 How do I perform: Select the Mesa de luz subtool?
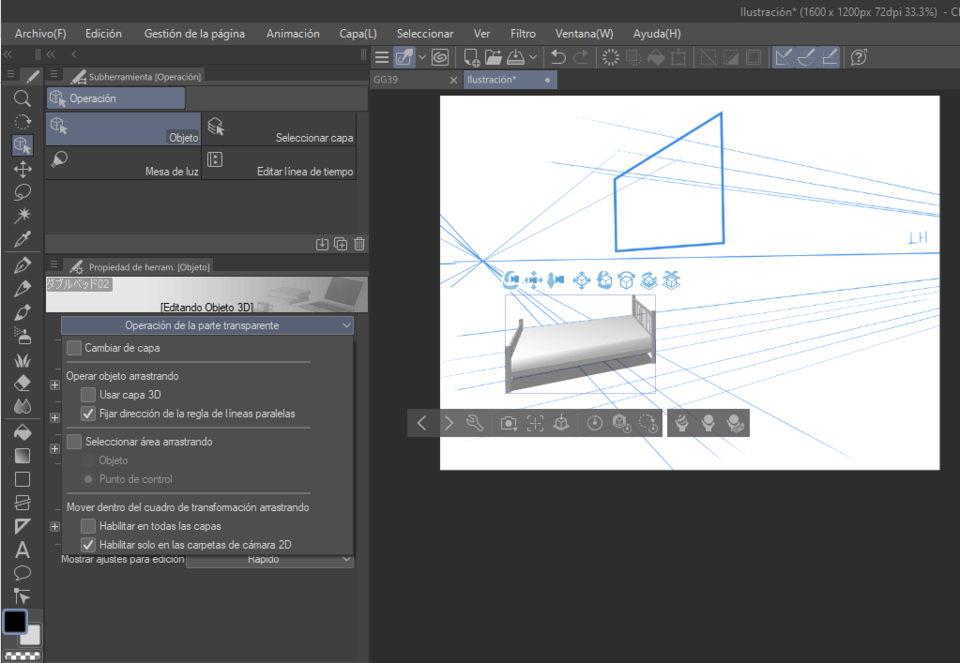(124, 163)
